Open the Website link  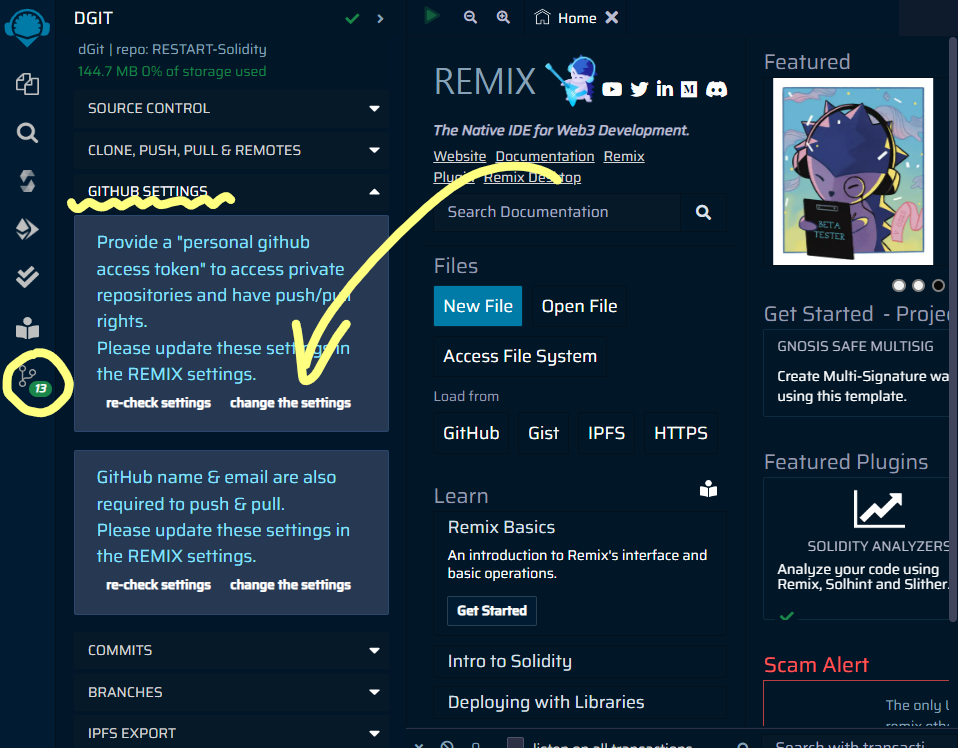459,156
